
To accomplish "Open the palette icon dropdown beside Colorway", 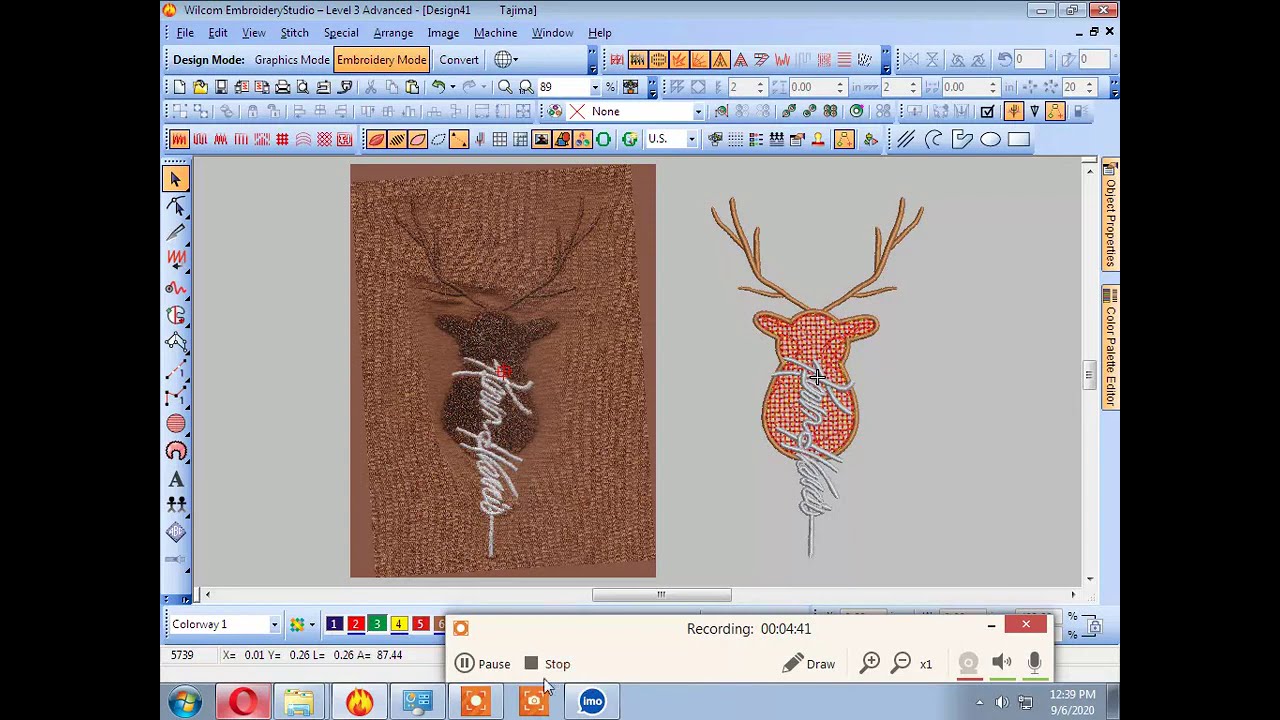I will pyautogui.click(x=312, y=625).
